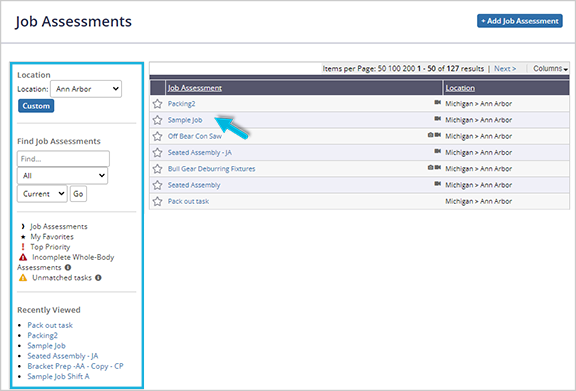Open Seated Assembly - JA in table
This screenshot has height=391, width=576.
[200, 153]
